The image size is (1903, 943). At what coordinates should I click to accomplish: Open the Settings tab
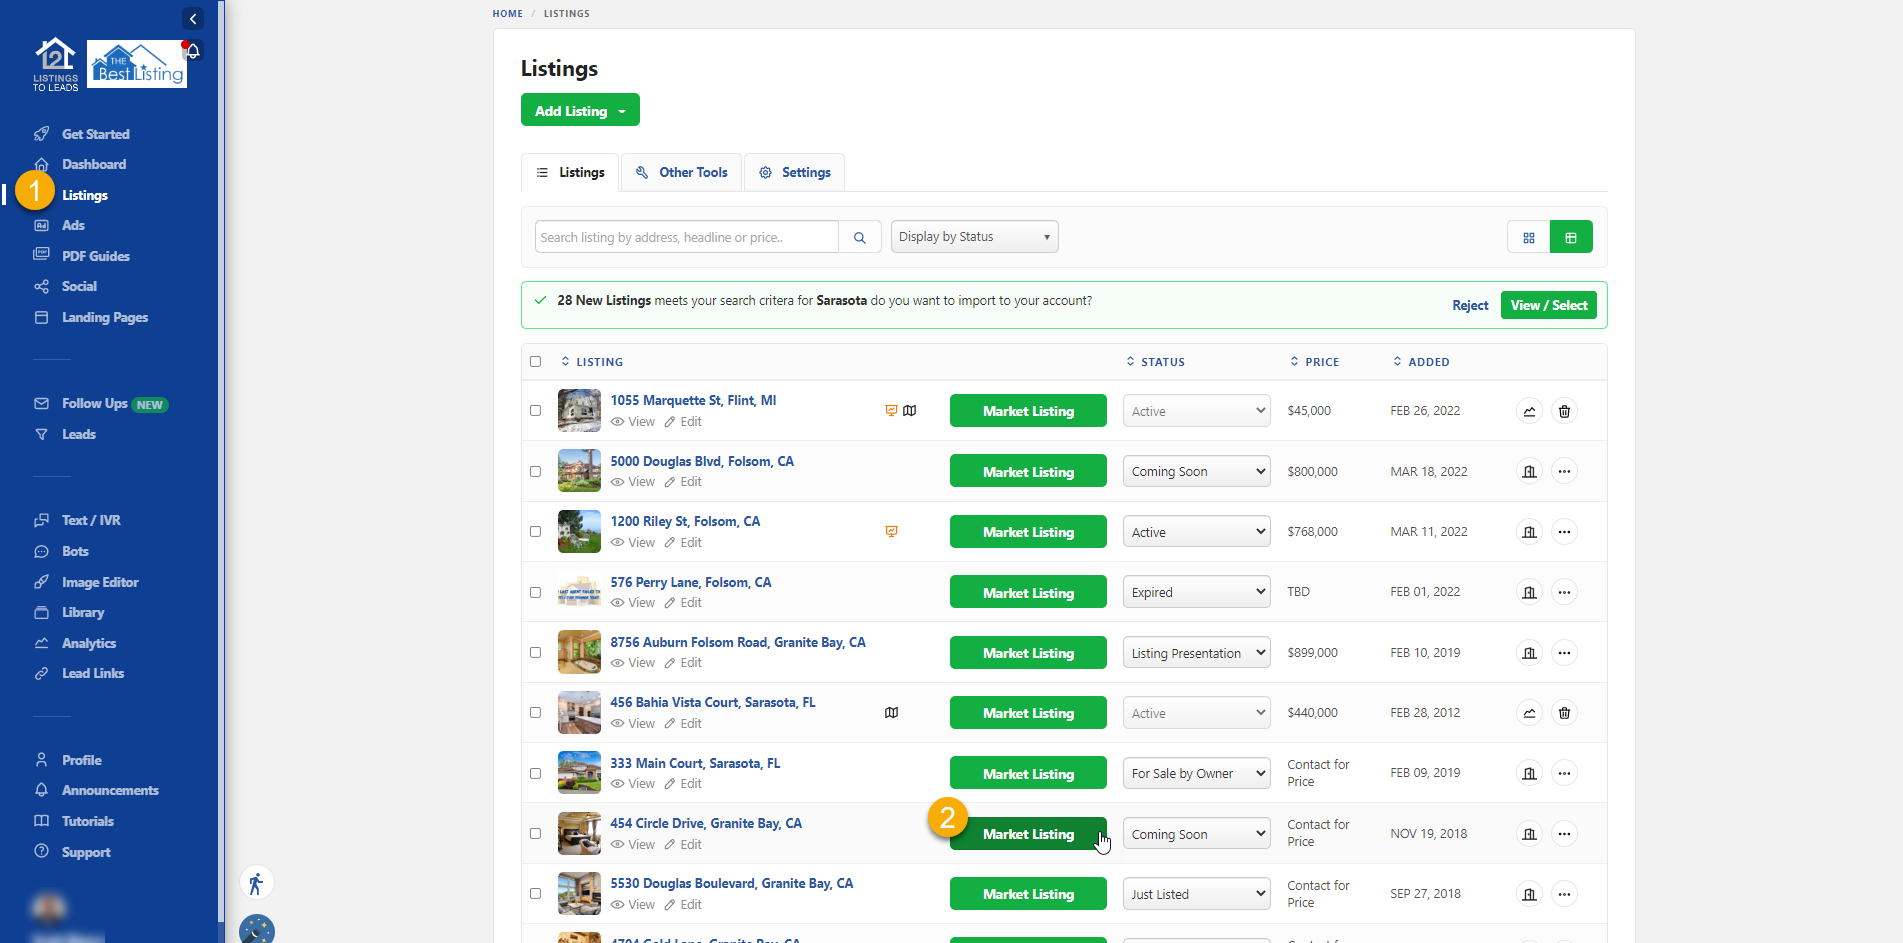(795, 172)
